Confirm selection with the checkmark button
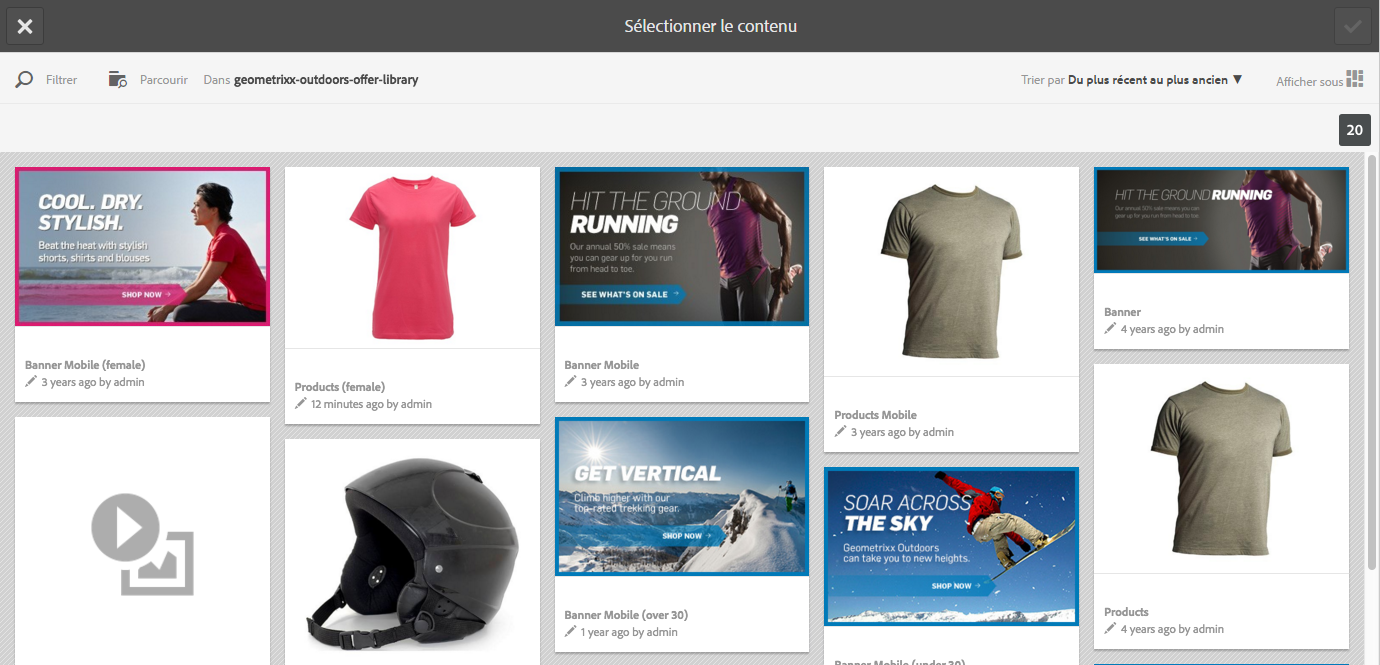Screen dimensions: 1380x665 (x=1353, y=26)
